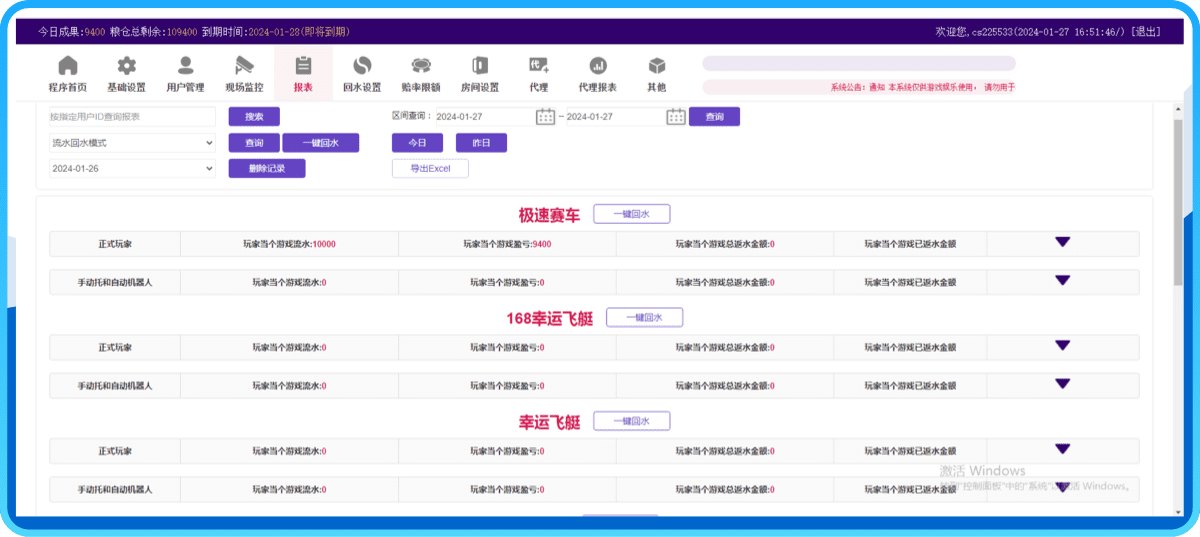Image resolution: width=1200 pixels, height=537 pixels.
Task: Open 现场监控 camera icon
Action: pyautogui.click(x=244, y=67)
